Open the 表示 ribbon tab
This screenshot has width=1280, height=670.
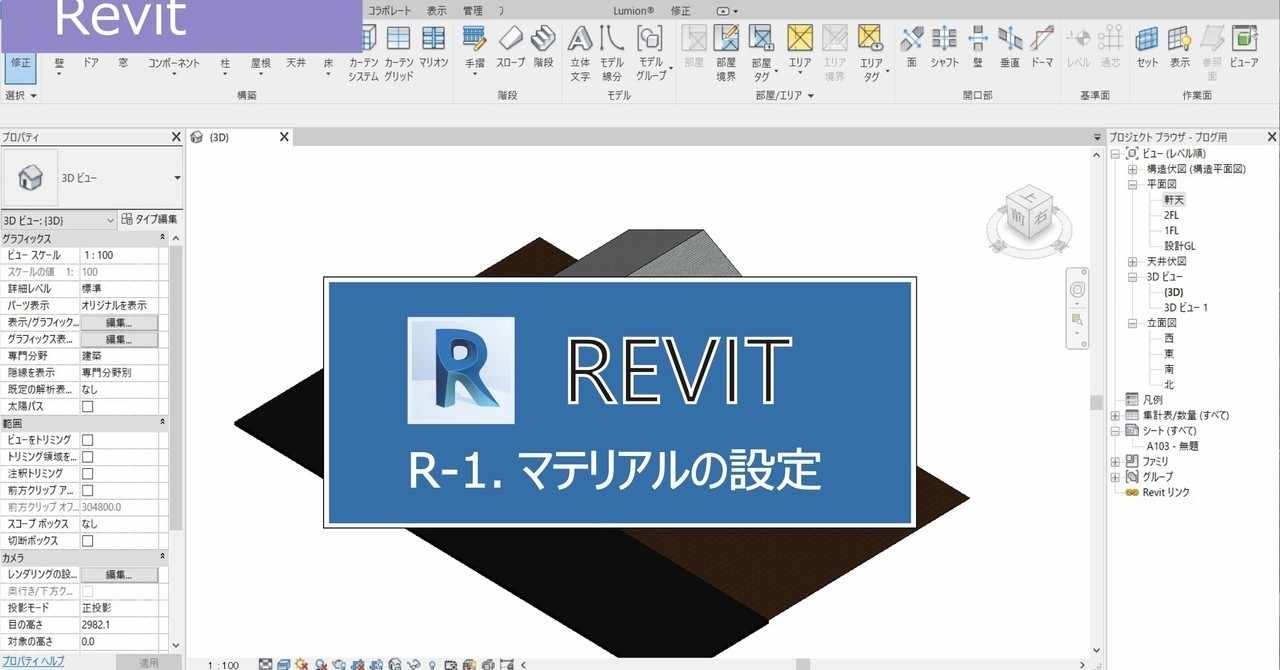[437, 11]
